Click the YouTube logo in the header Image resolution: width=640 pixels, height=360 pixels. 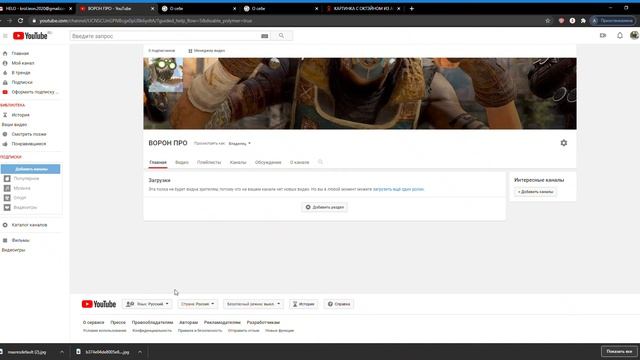pyautogui.click(x=31, y=36)
